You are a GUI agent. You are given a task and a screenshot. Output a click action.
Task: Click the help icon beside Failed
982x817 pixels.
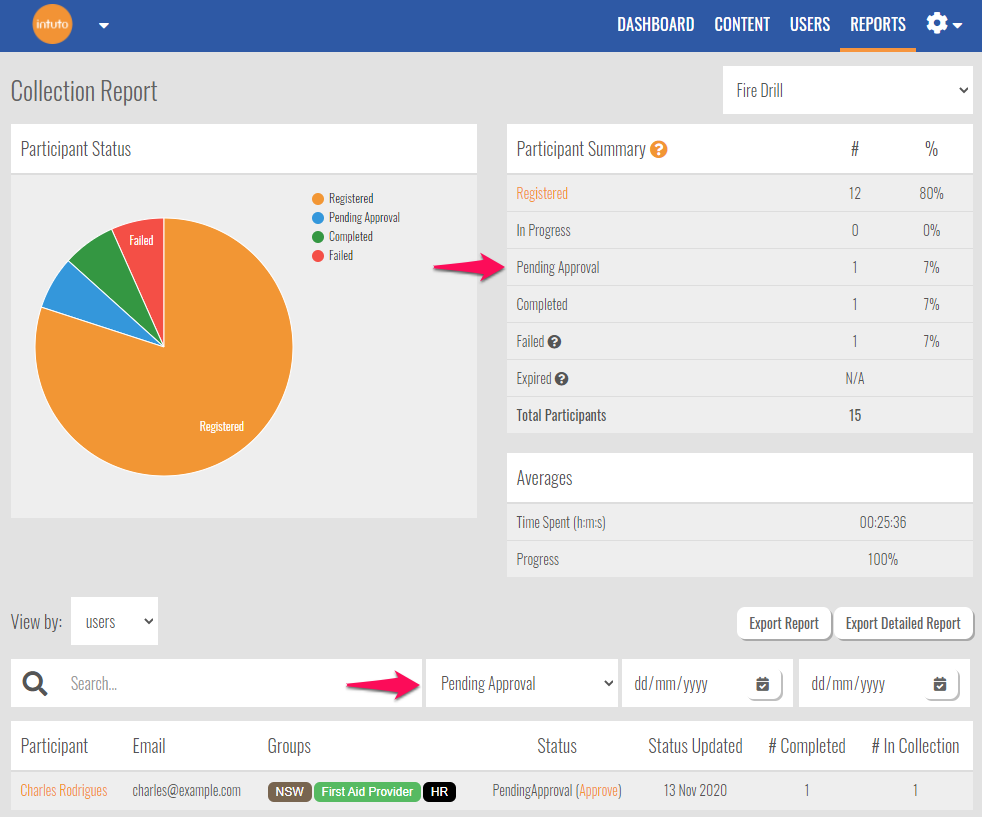click(x=555, y=342)
